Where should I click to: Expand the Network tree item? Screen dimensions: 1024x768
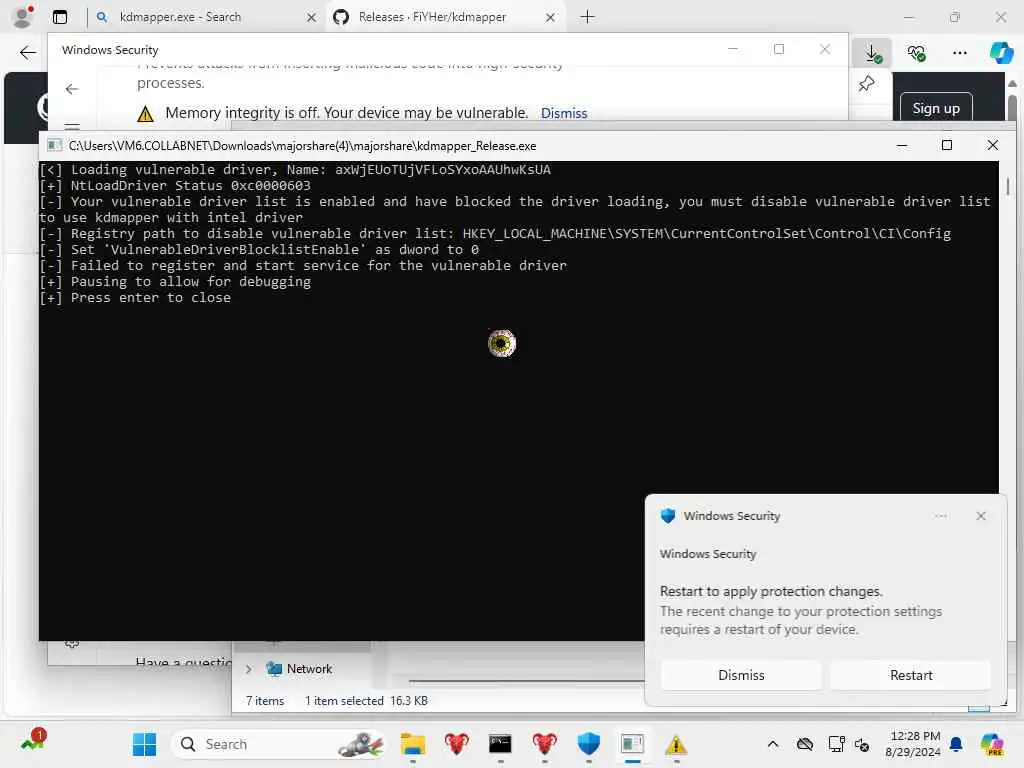(x=249, y=669)
